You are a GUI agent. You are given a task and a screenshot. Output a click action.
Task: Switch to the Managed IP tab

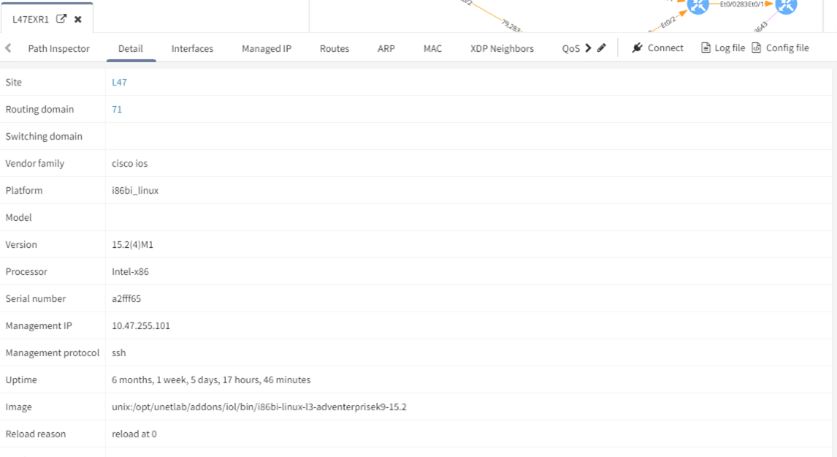click(x=266, y=48)
